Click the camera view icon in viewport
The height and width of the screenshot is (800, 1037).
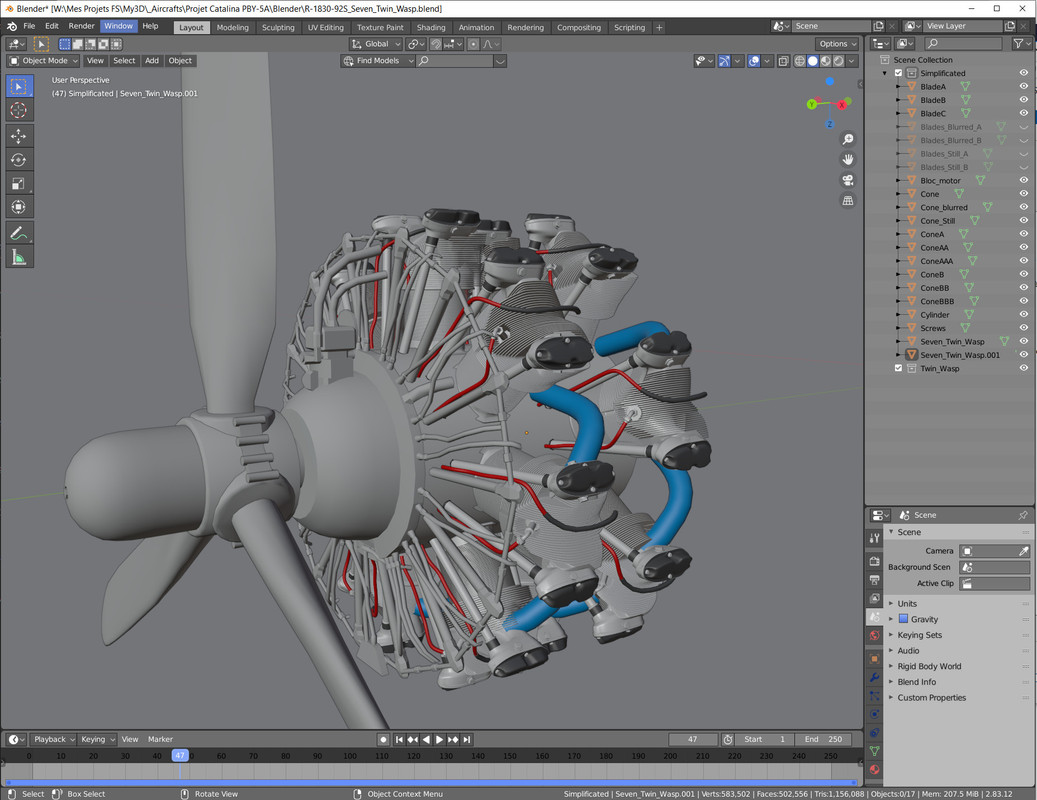click(x=848, y=180)
